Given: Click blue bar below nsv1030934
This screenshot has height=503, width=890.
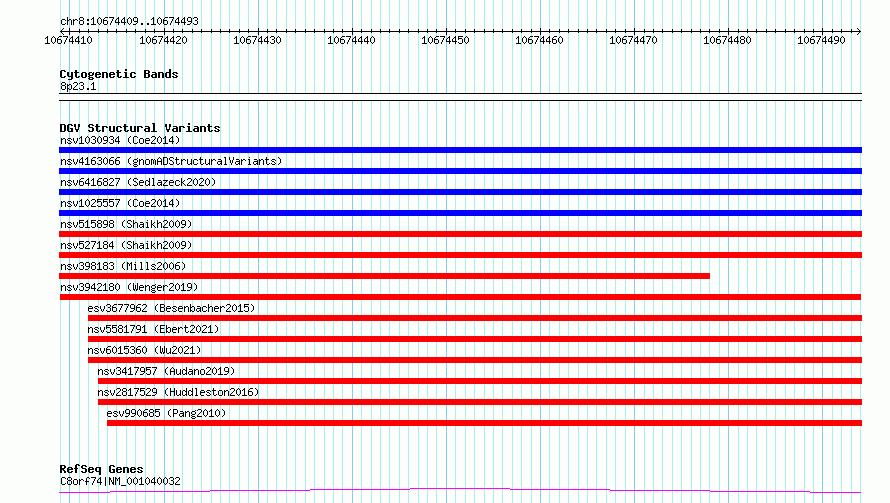Looking at the screenshot, I should 460,150.
